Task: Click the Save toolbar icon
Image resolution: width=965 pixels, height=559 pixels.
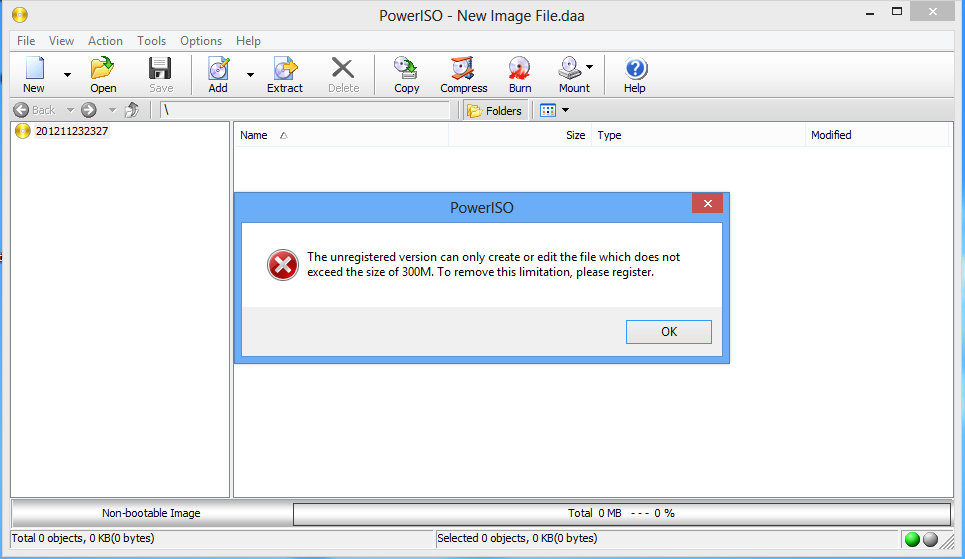Action: pos(161,74)
